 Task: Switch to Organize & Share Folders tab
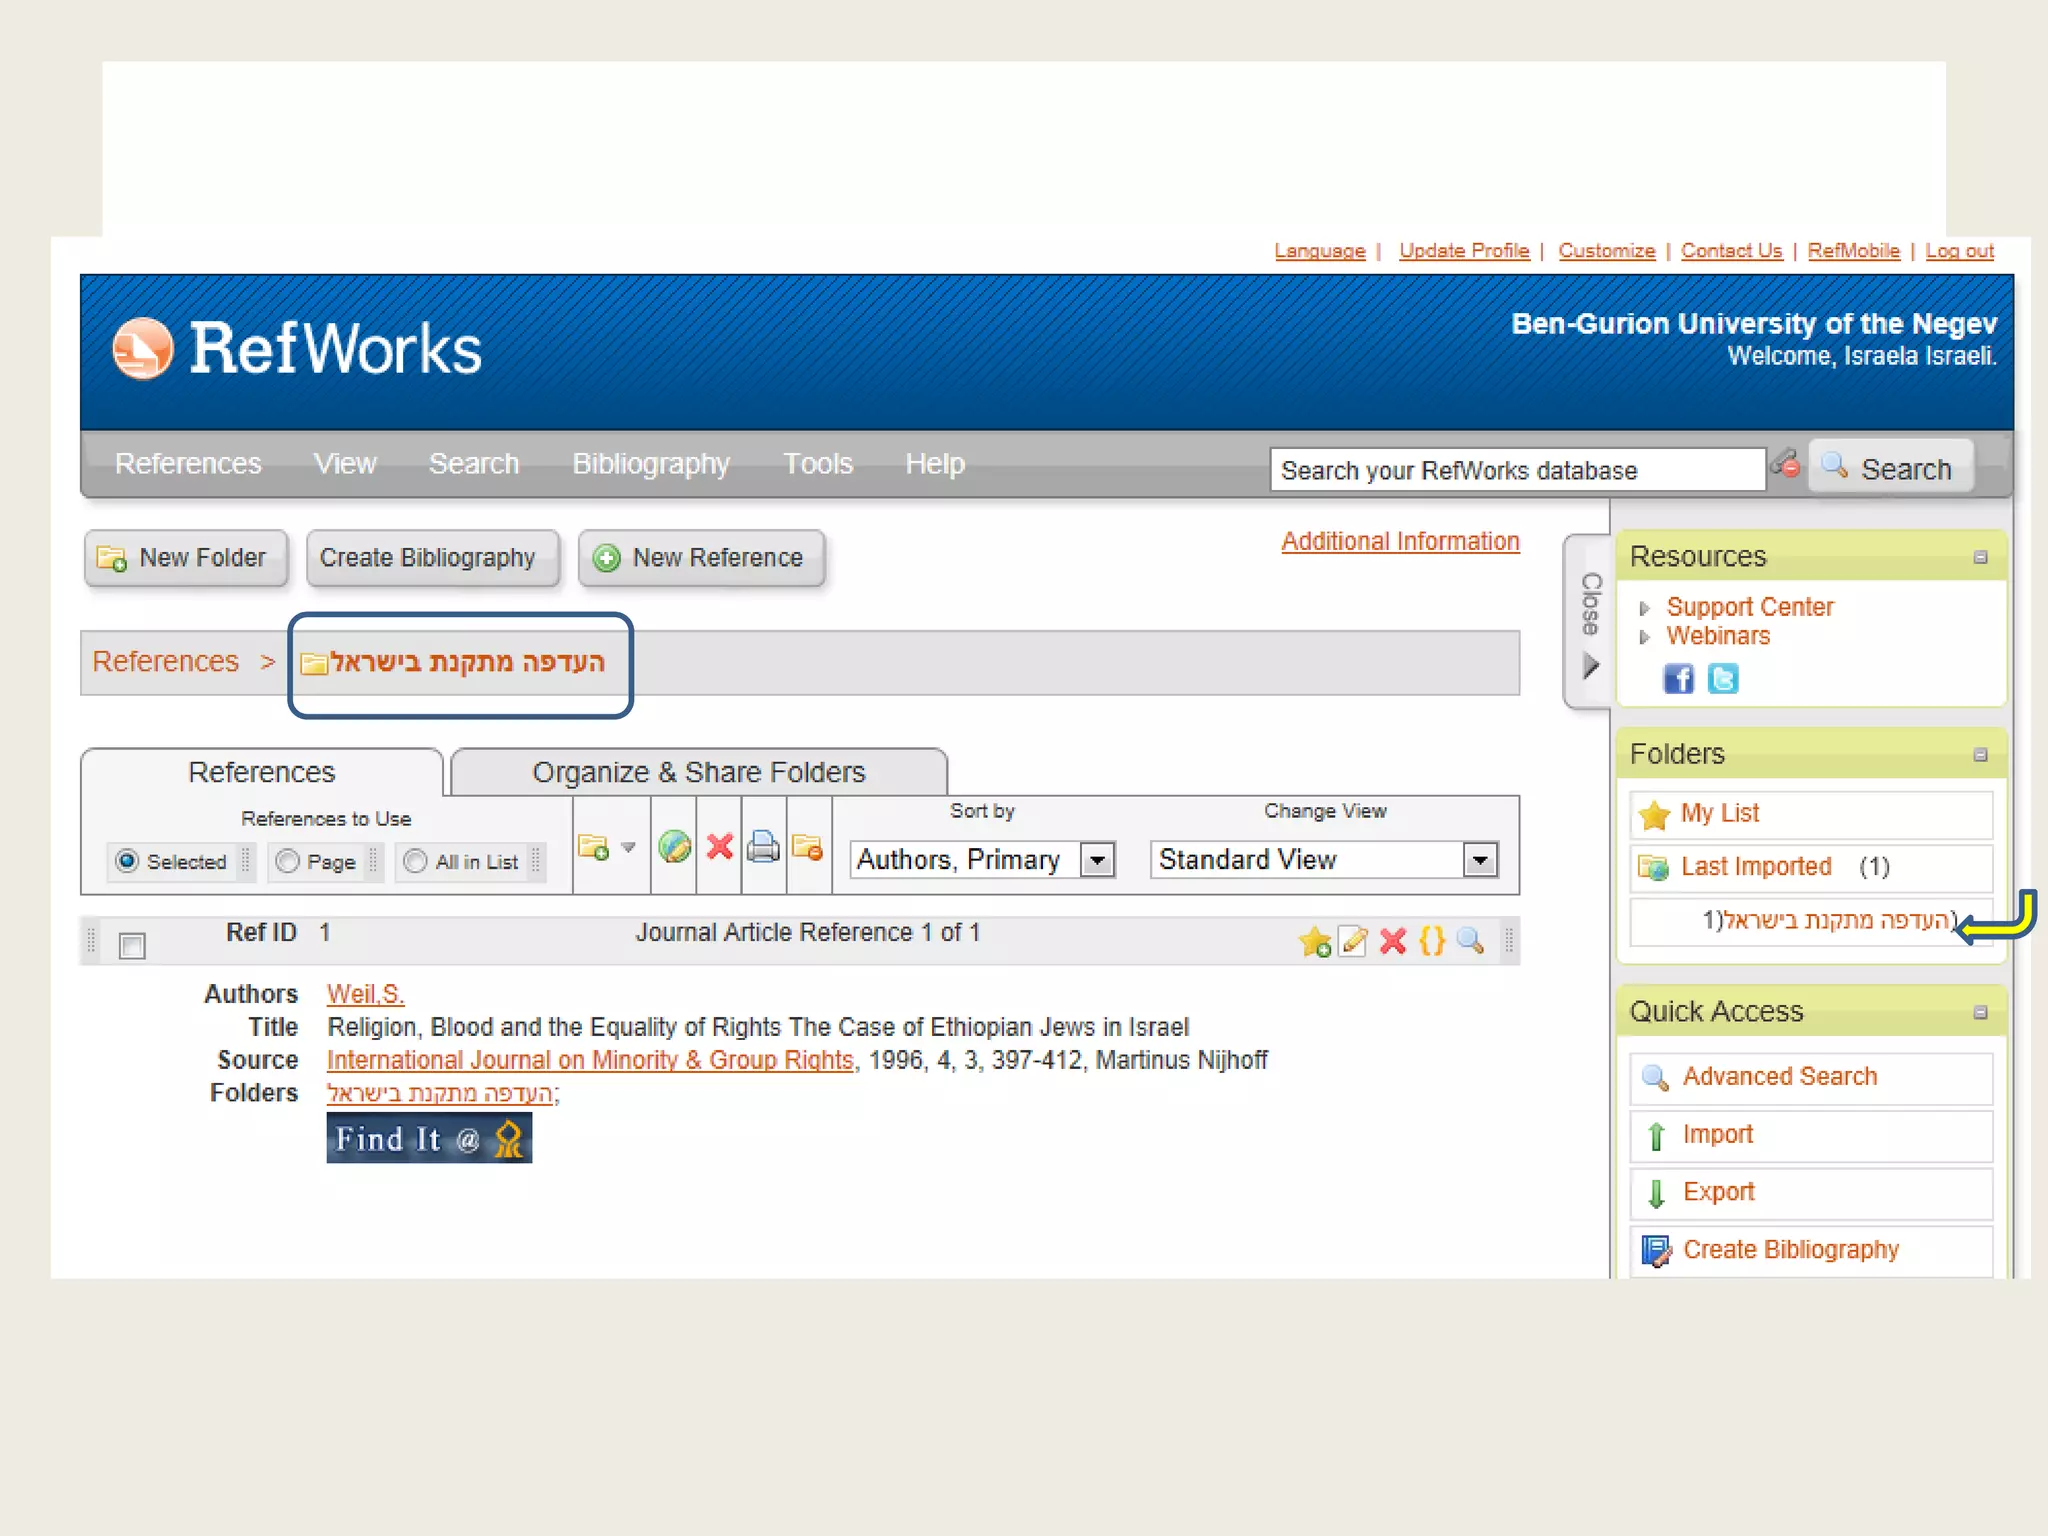(x=698, y=773)
